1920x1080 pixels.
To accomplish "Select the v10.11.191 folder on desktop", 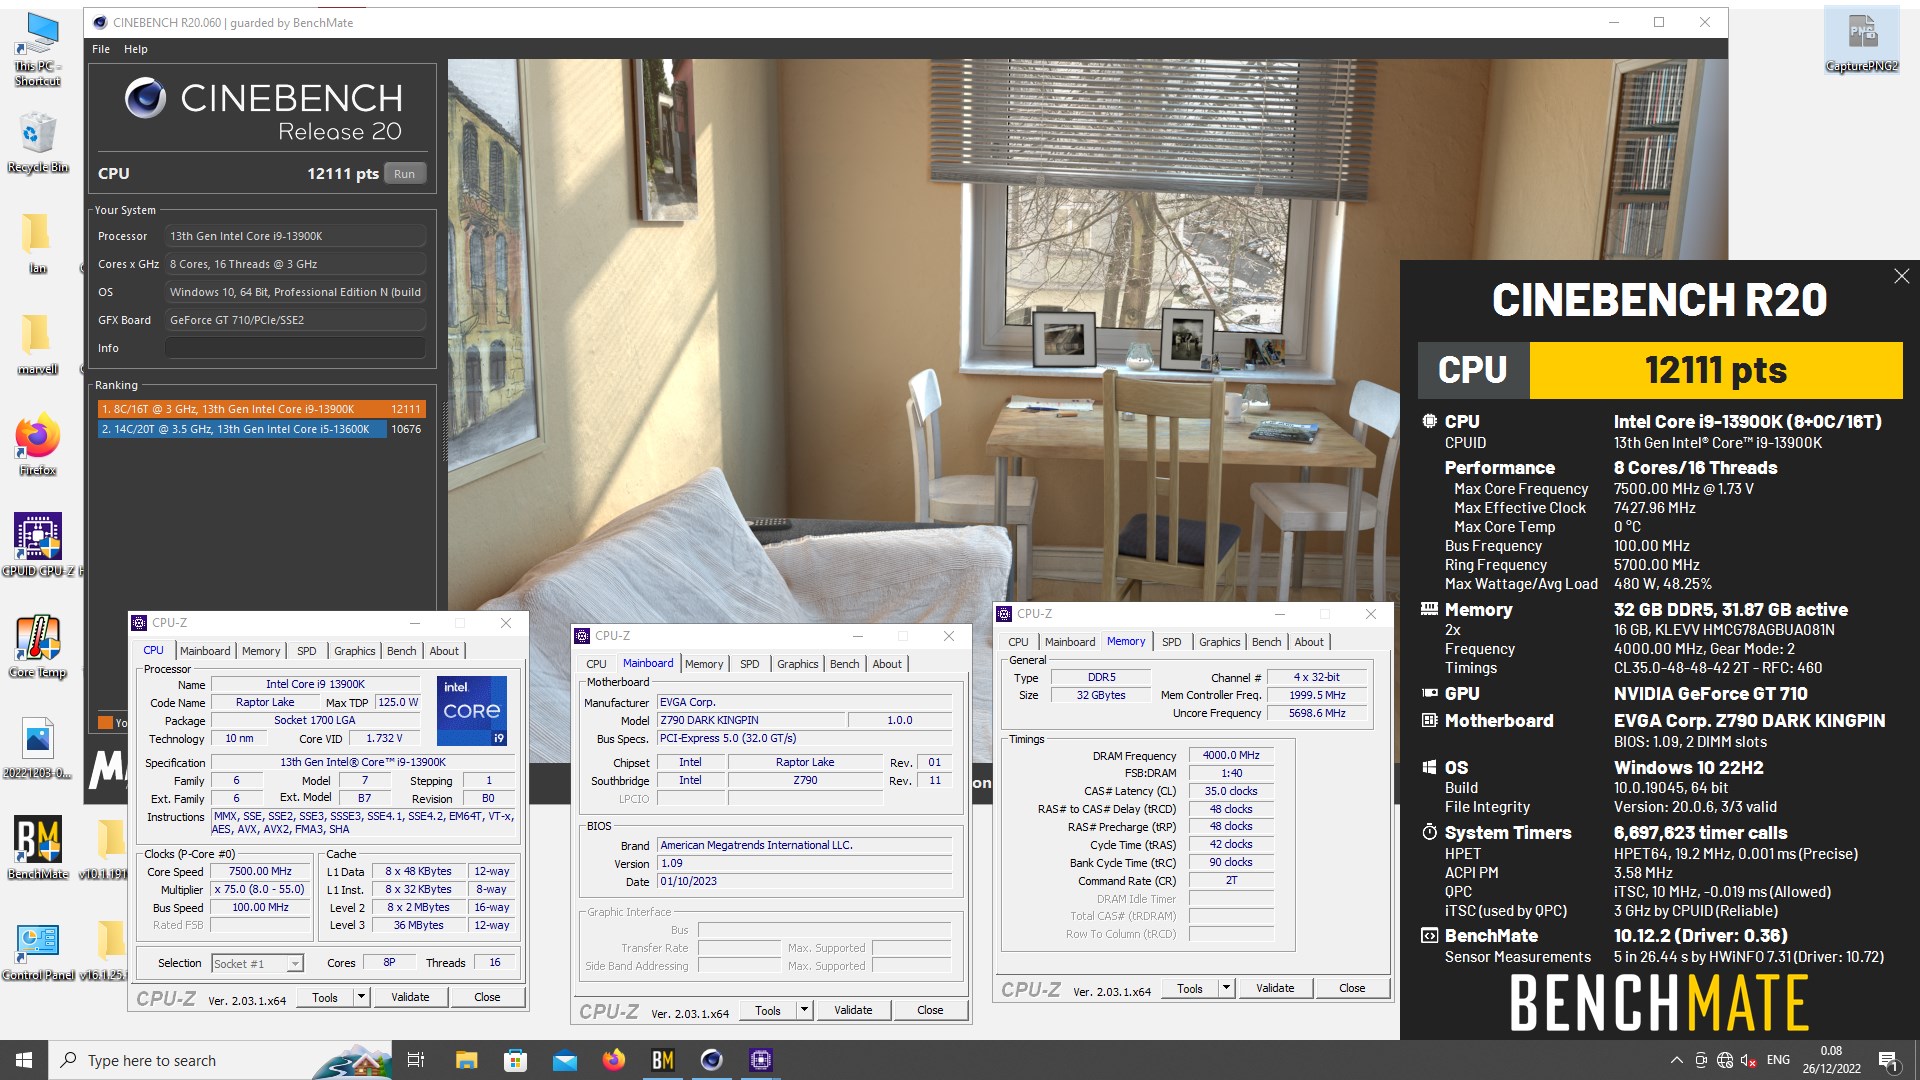I will coord(106,848).
